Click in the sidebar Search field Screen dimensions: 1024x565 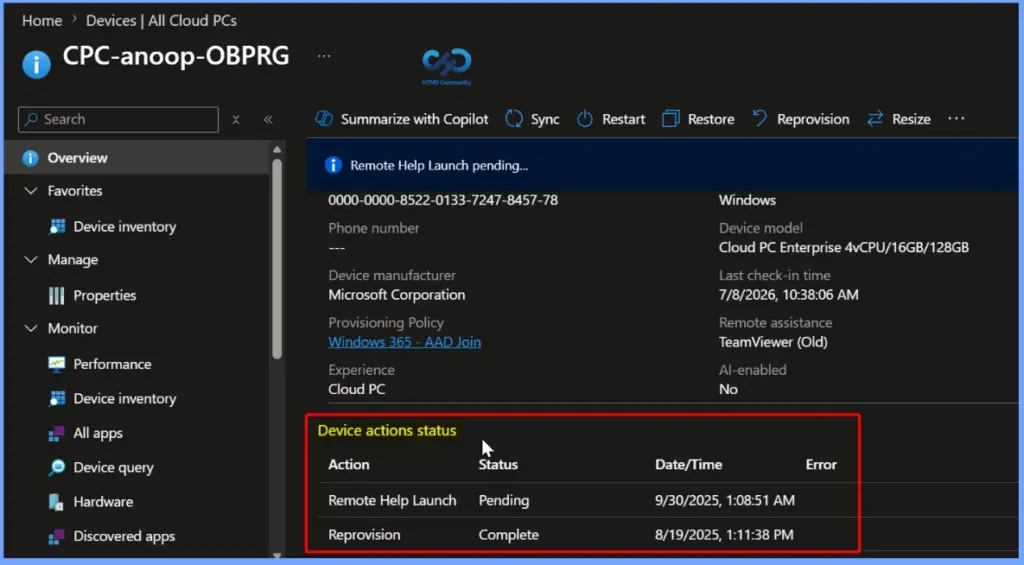118,120
